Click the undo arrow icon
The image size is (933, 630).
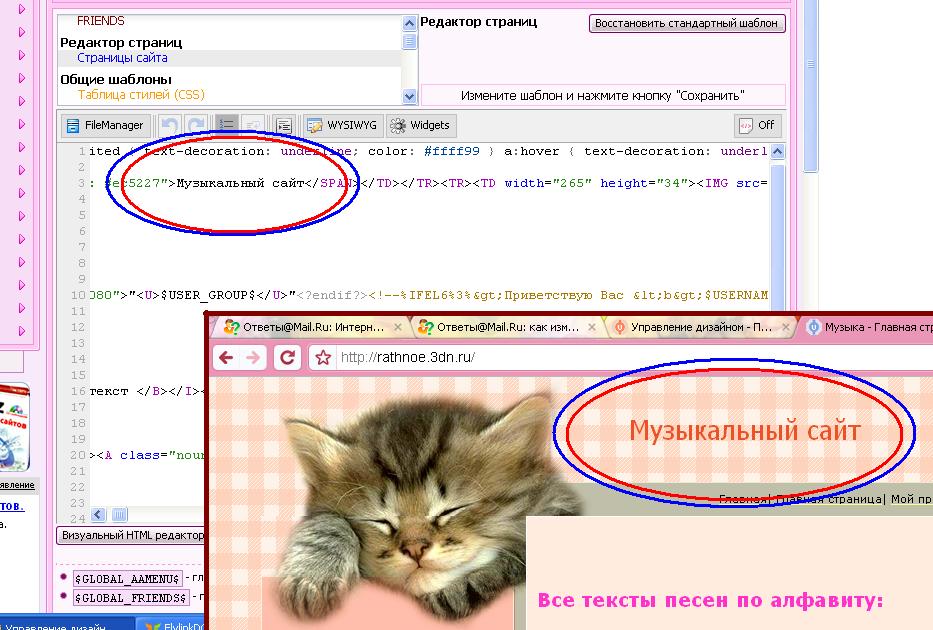pyautogui.click(x=170, y=125)
